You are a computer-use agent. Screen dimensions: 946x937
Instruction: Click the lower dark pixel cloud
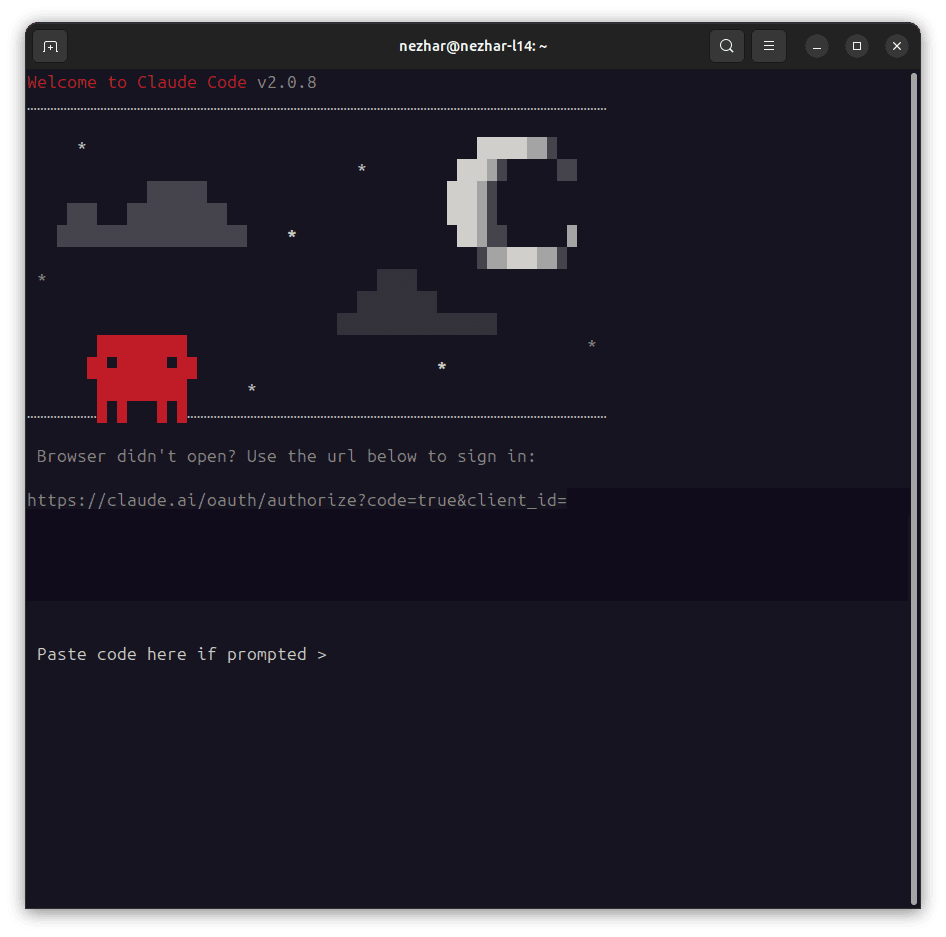(417, 302)
